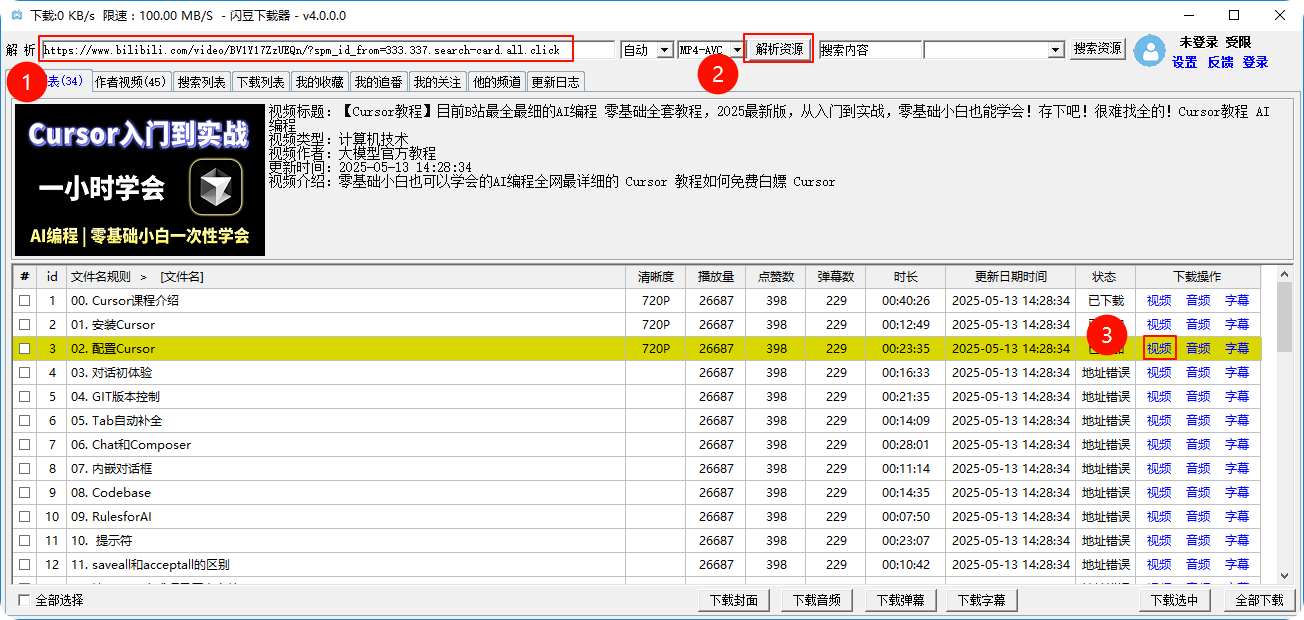Switch to the 搜索列表 tab
This screenshot has width=1304, height=620.
tap(203, 83)
